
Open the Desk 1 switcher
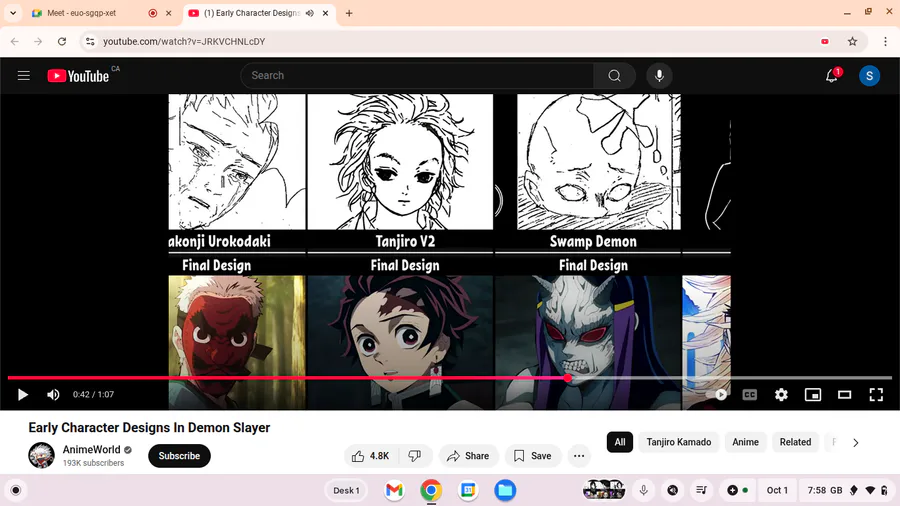tap(346, 491)
